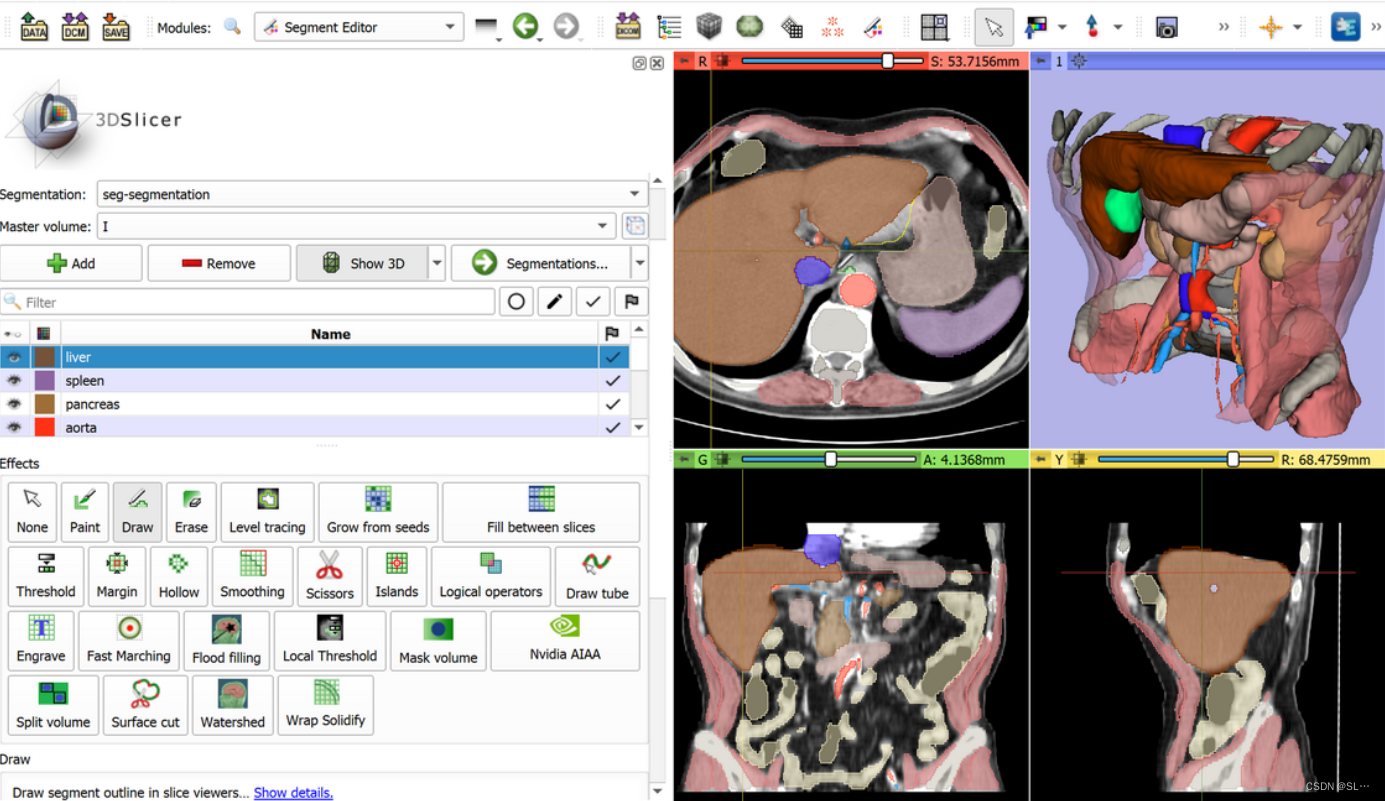Open the DCM import tool
The height and width of the screenshot is (801, 1385).
74,27
